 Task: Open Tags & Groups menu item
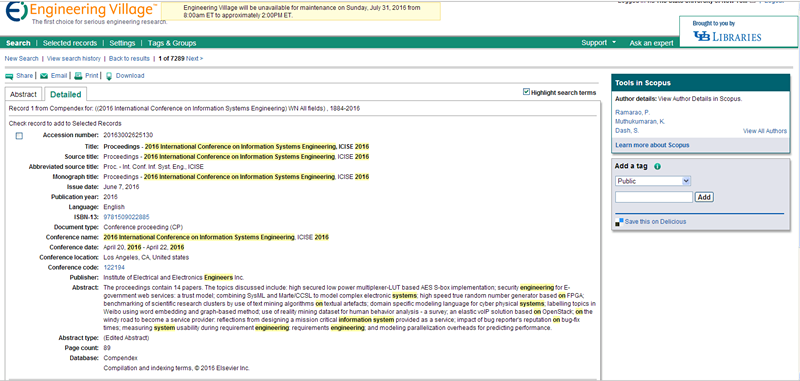pos(172,43)
